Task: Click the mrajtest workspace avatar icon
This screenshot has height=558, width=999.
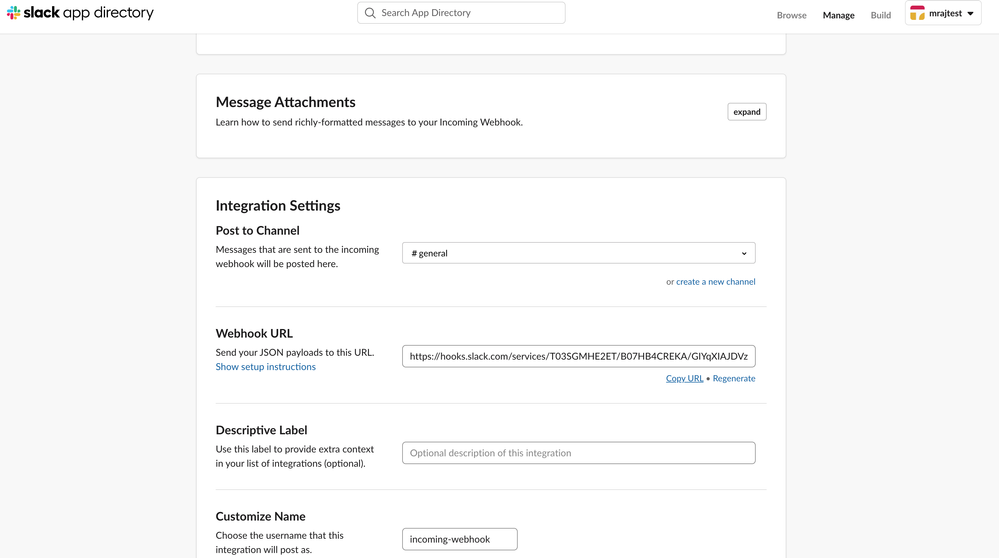Action: (917, 13)
